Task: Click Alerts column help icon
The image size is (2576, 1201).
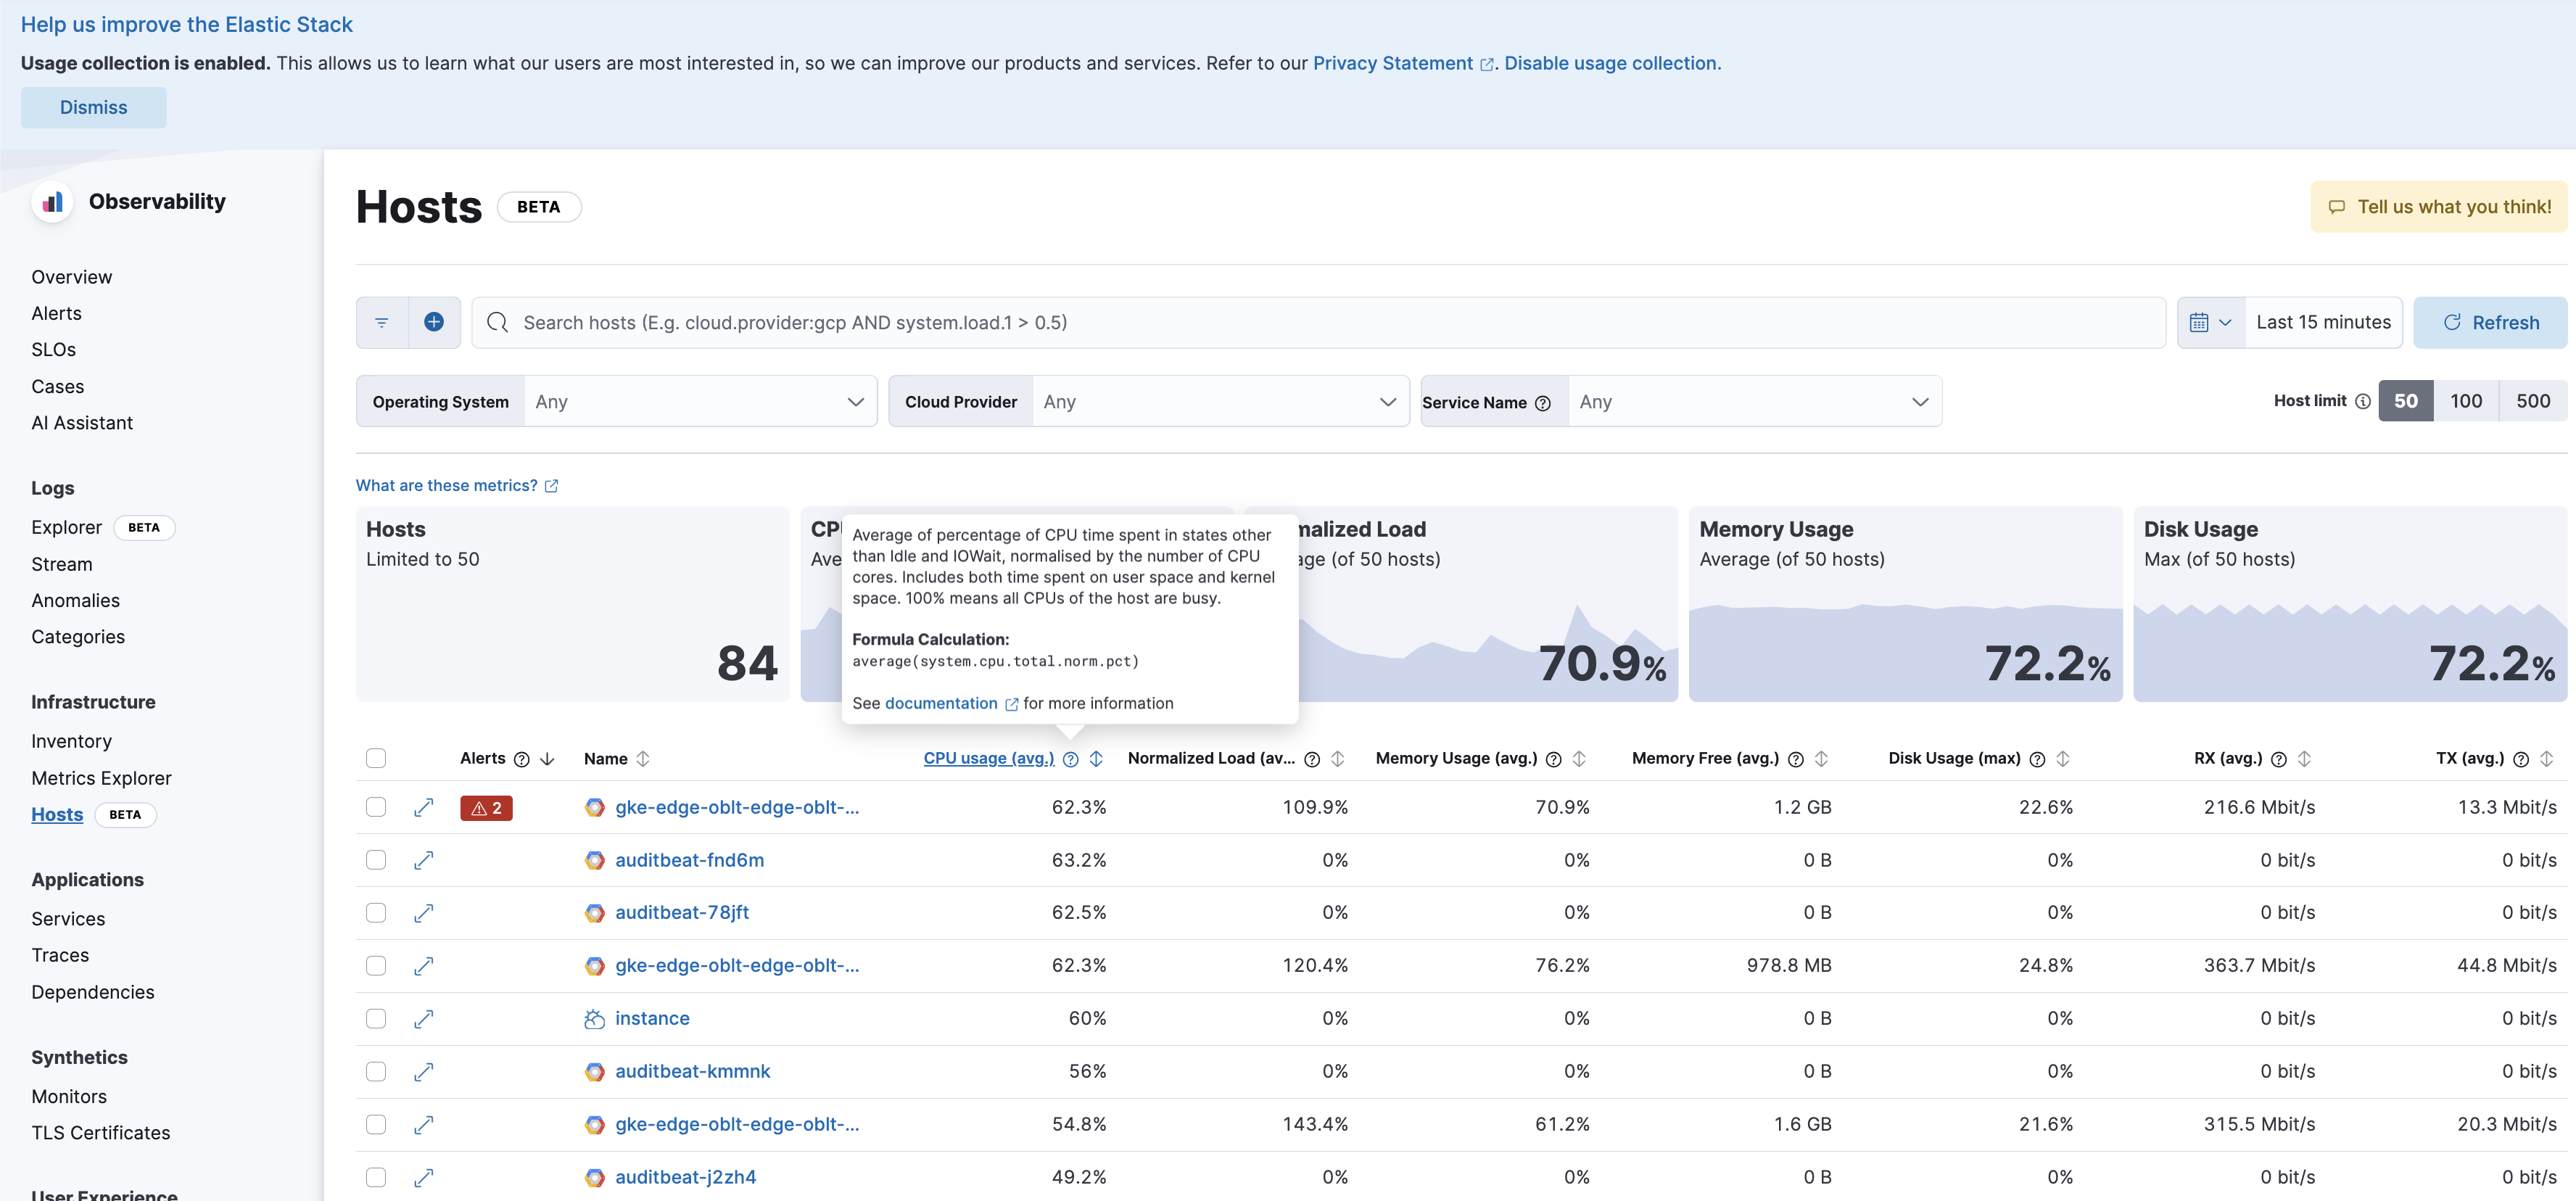Action: pos(521,759)
